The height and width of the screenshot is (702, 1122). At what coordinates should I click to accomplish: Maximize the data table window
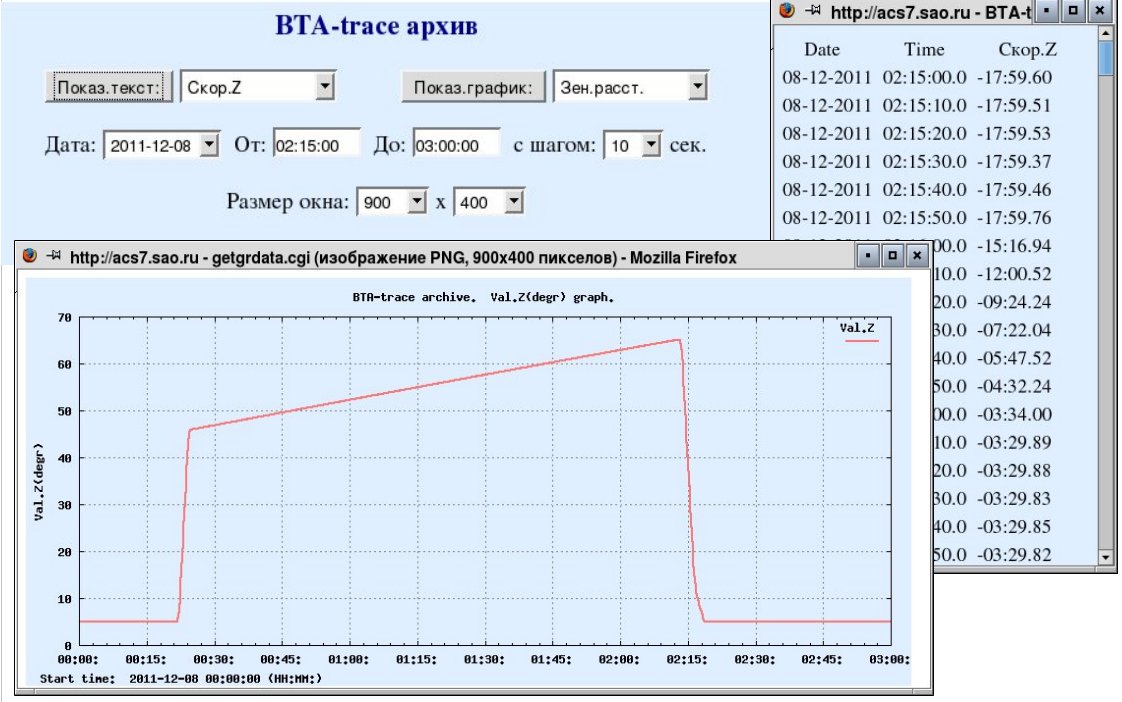1073,11
